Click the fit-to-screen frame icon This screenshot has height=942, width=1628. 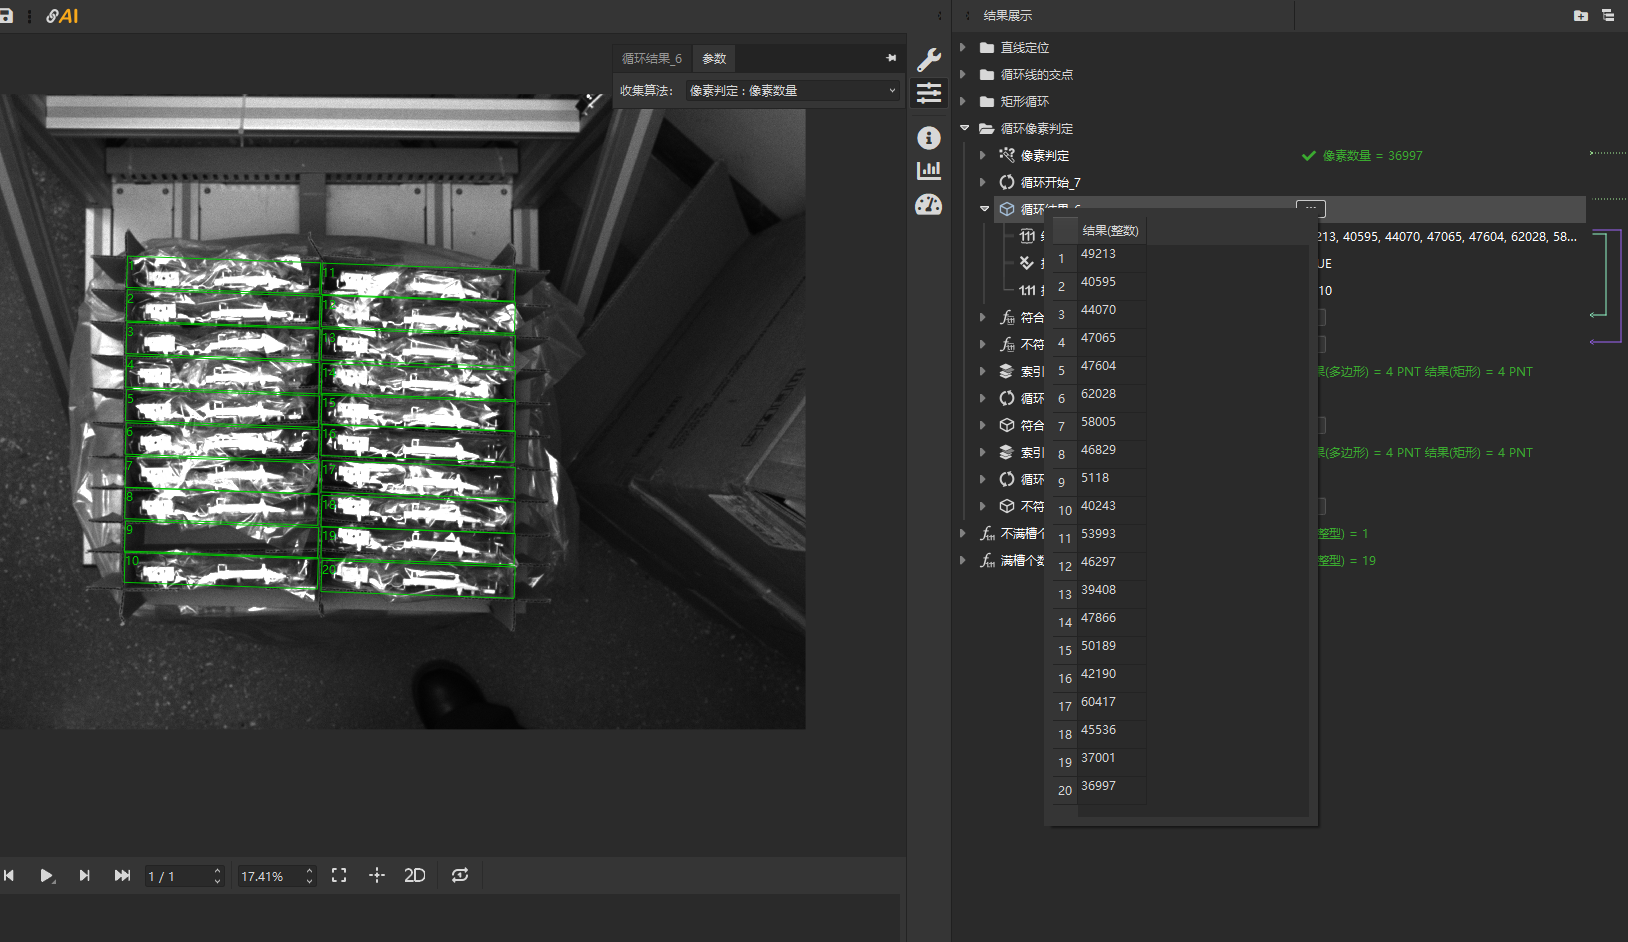point(339,876)
